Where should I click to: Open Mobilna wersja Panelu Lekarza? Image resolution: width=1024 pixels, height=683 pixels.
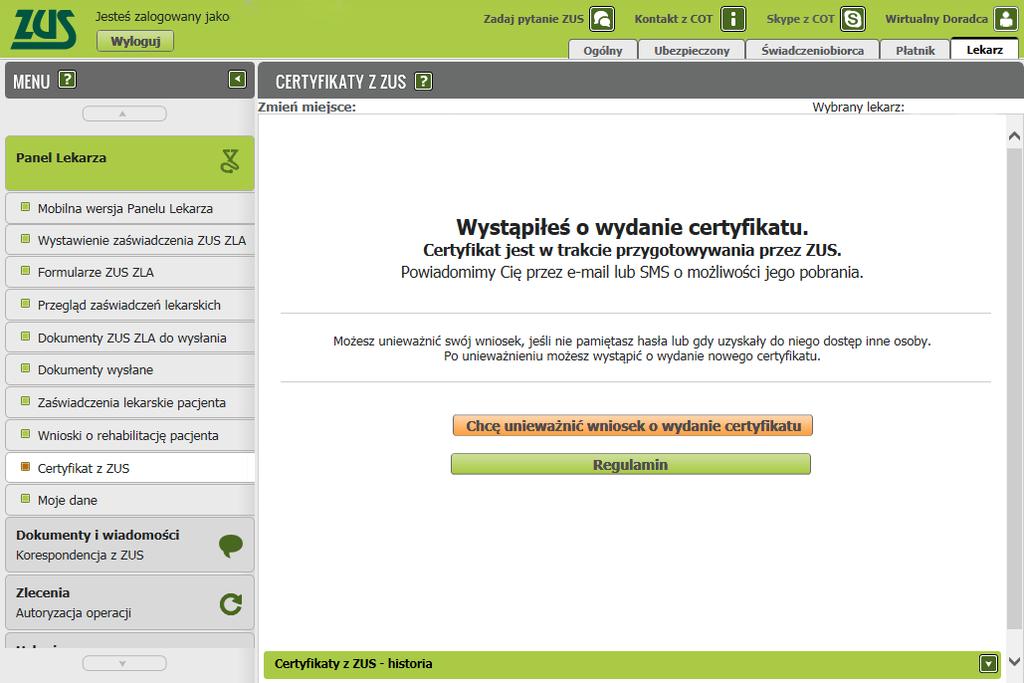[130, 208]
